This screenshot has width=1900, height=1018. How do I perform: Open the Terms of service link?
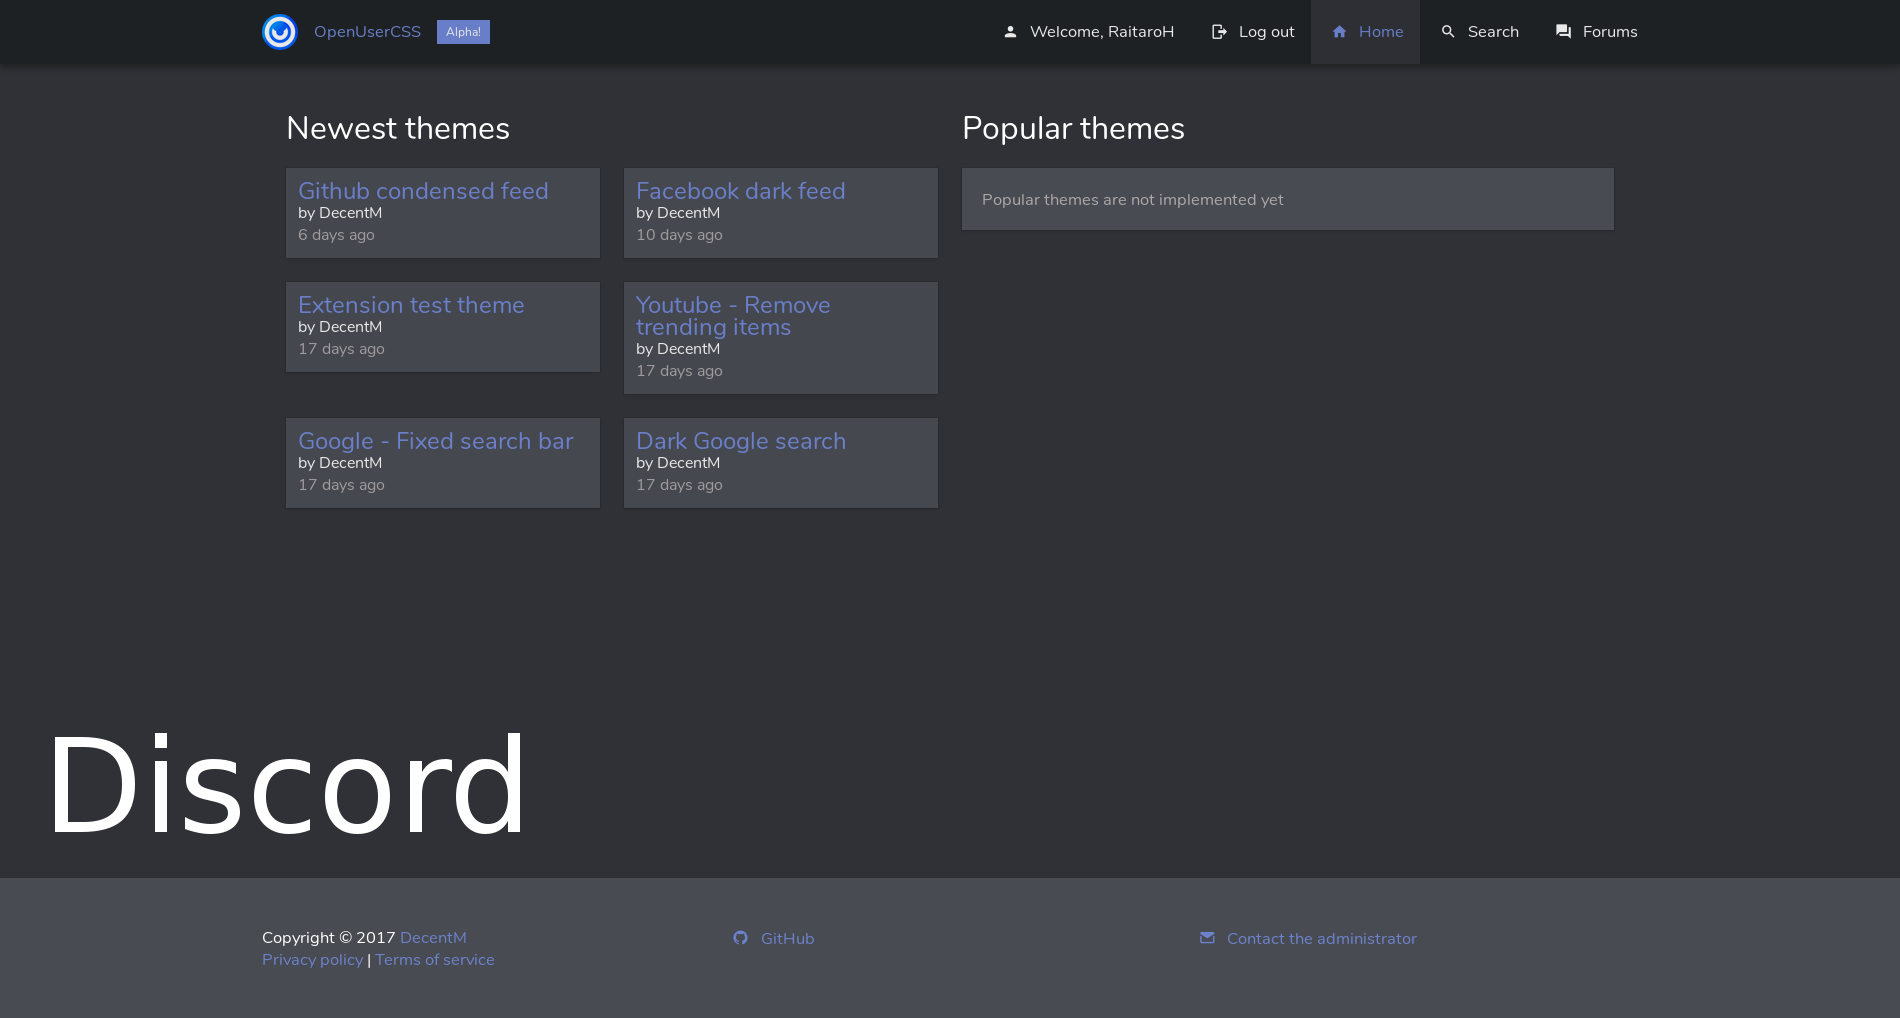(435, 960)
